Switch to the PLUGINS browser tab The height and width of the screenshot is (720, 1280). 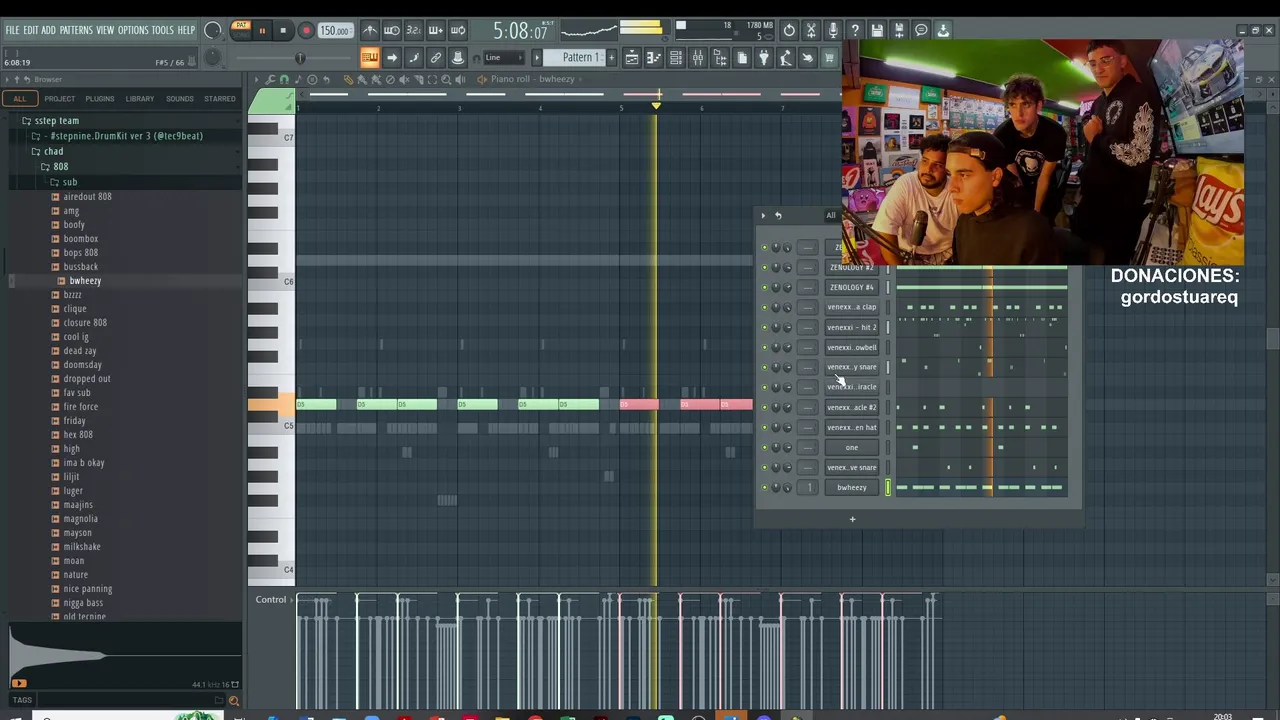click(x=99, y=99)
